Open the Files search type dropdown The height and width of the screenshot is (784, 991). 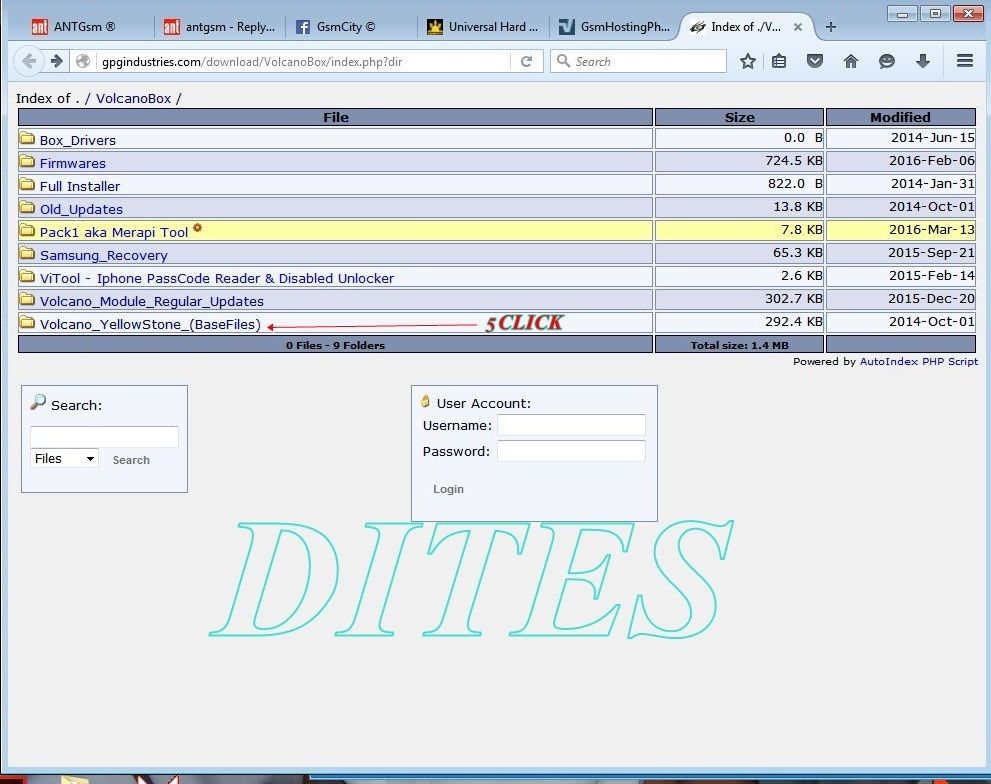(x=64, y=458)
